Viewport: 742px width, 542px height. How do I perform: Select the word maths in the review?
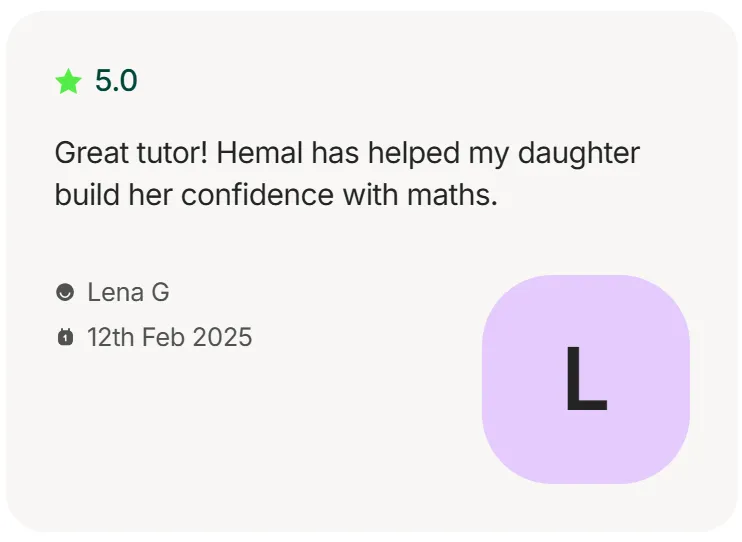[x=452, y=195]
